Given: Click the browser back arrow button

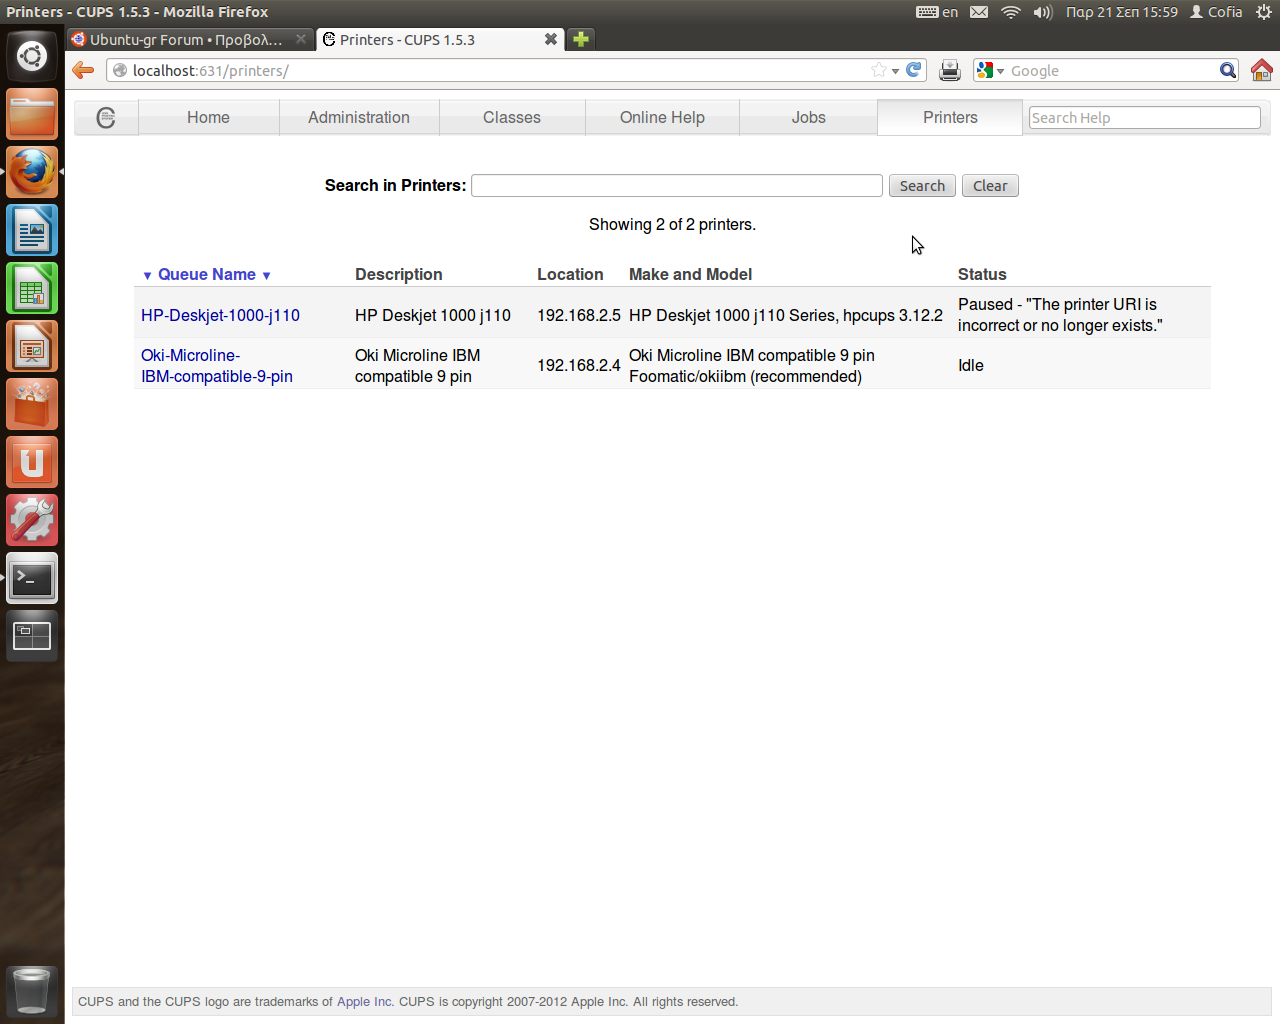Looking at the screenshot, I should coord(84,70).
